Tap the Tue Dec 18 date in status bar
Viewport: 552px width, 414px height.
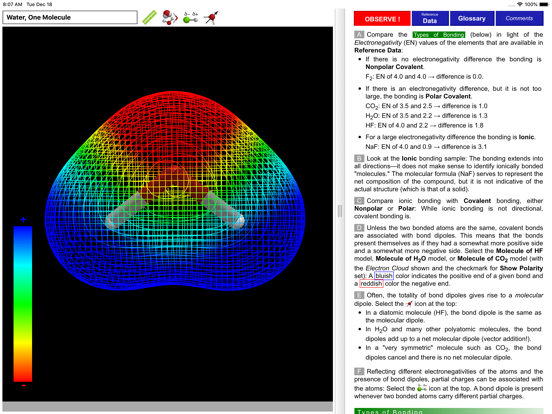pyautogui.click(x=39, y=4)
